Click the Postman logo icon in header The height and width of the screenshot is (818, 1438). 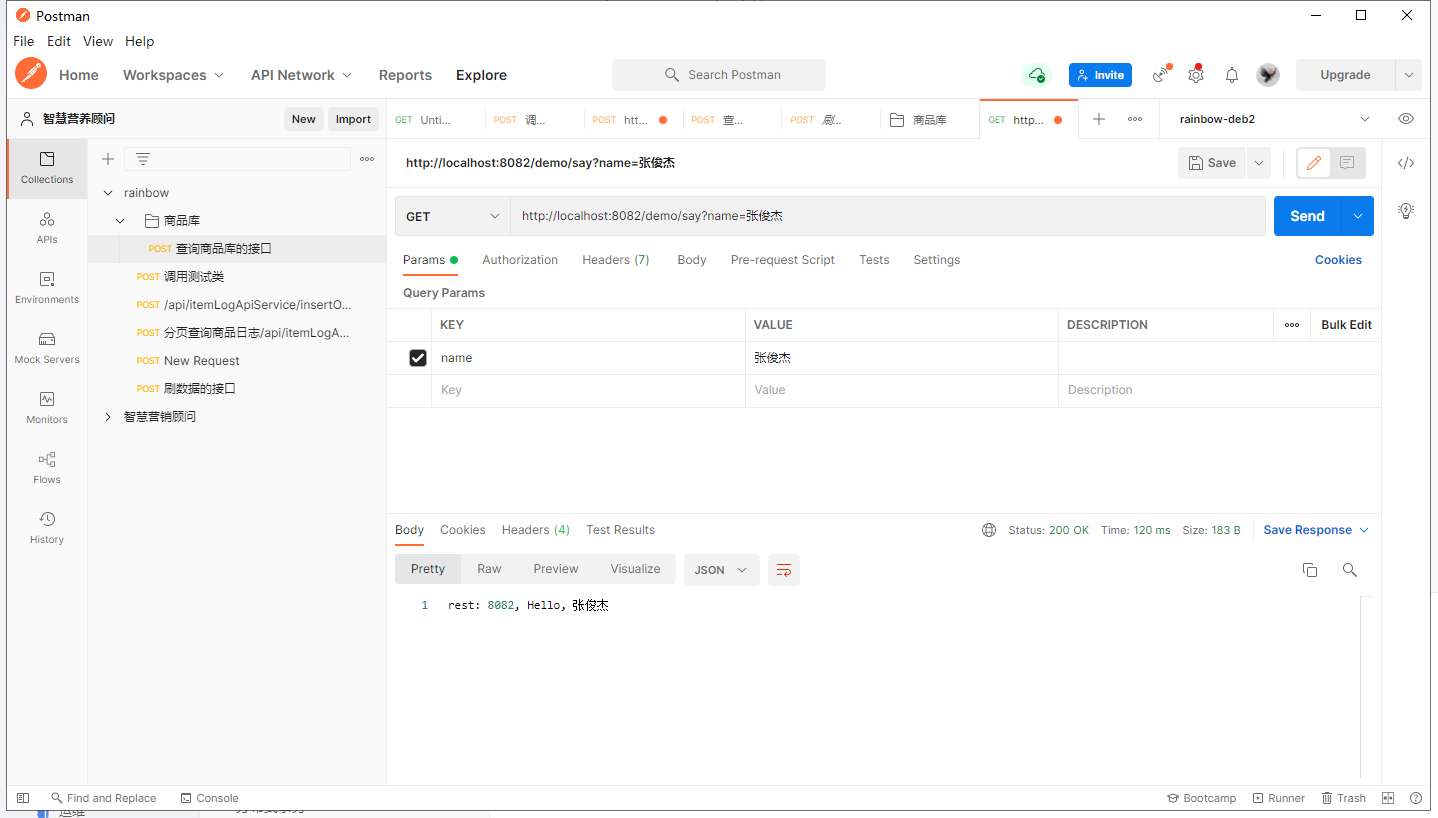[31, 74]
